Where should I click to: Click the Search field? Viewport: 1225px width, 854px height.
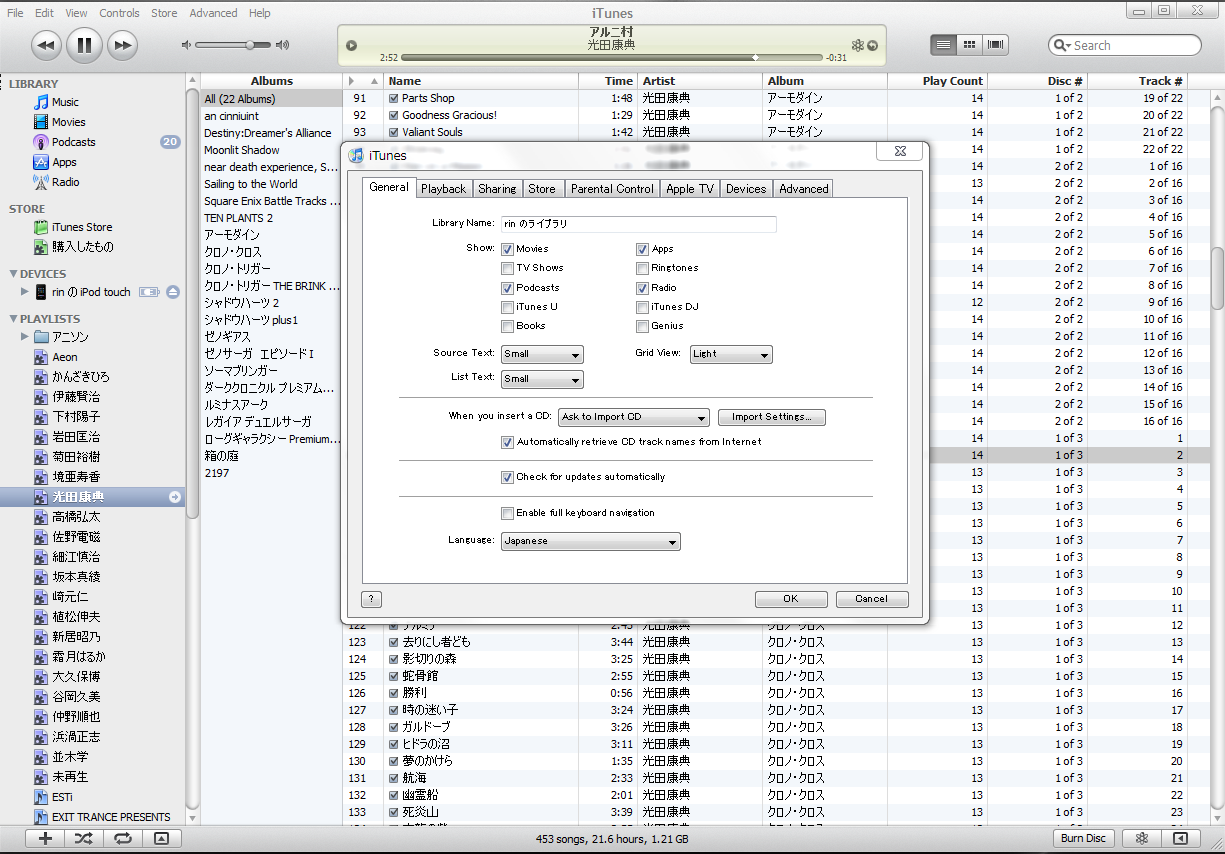[x=1125, y=45]
